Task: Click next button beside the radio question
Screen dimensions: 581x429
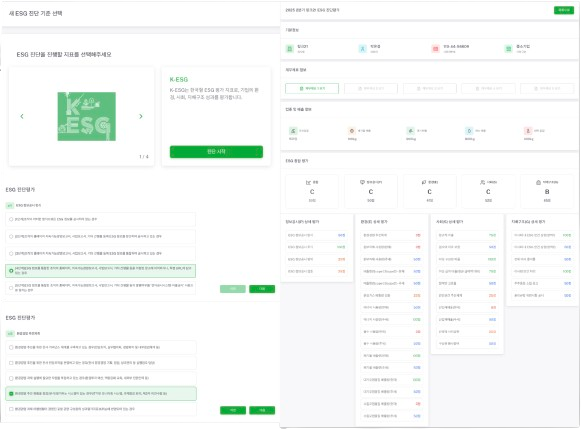Action: click(262, 289)
